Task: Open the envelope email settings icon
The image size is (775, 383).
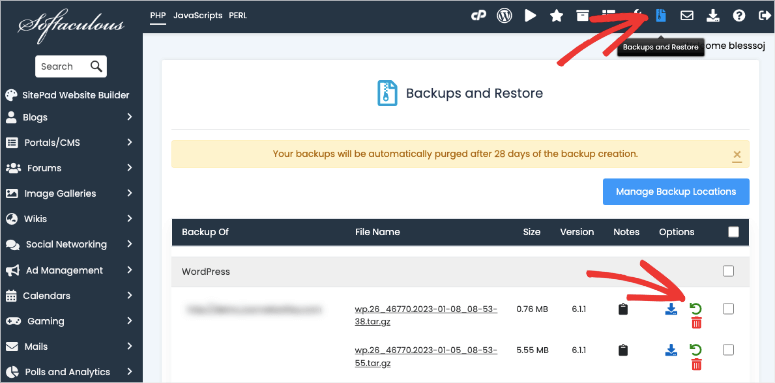Action: pos(687,16)
